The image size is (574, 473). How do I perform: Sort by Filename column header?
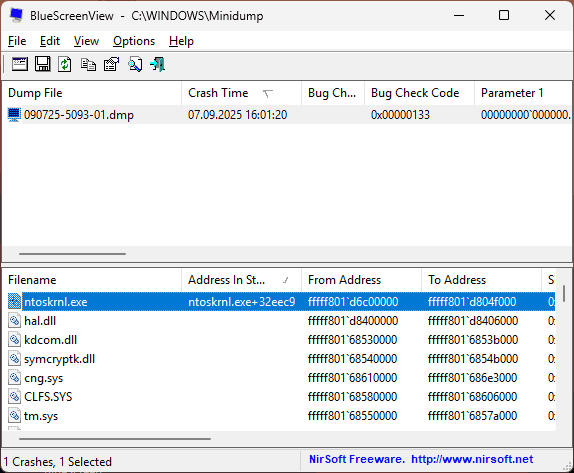(92, 280)
